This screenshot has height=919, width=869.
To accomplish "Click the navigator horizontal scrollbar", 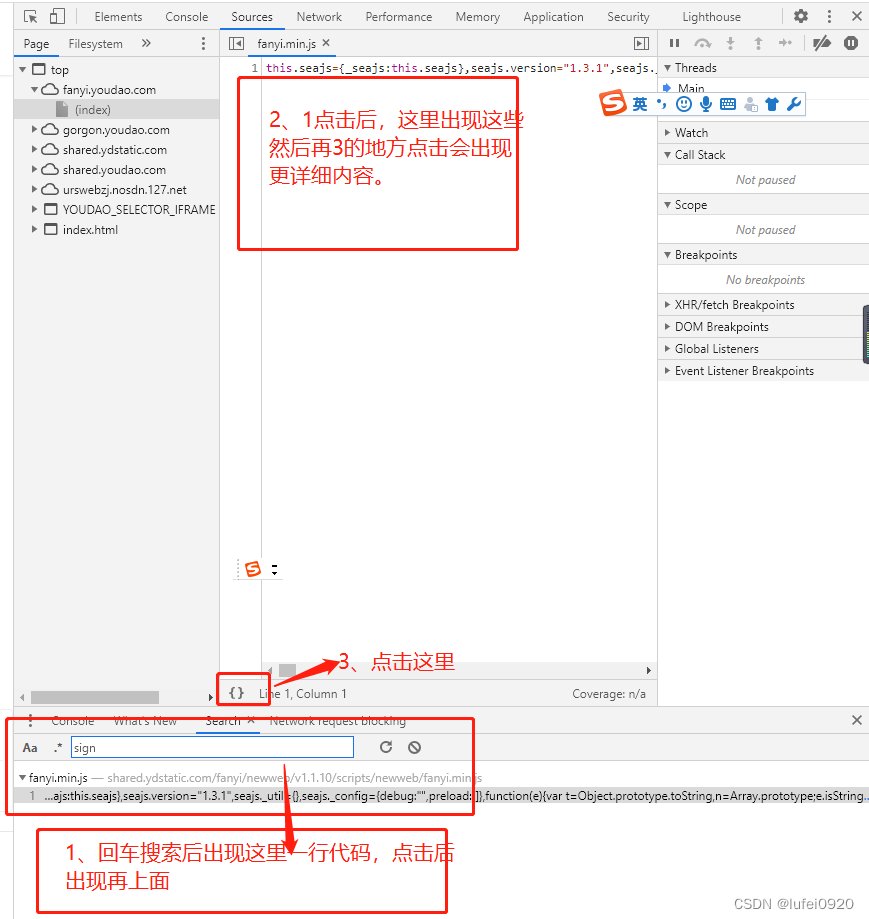I will [x=94, y=697].
